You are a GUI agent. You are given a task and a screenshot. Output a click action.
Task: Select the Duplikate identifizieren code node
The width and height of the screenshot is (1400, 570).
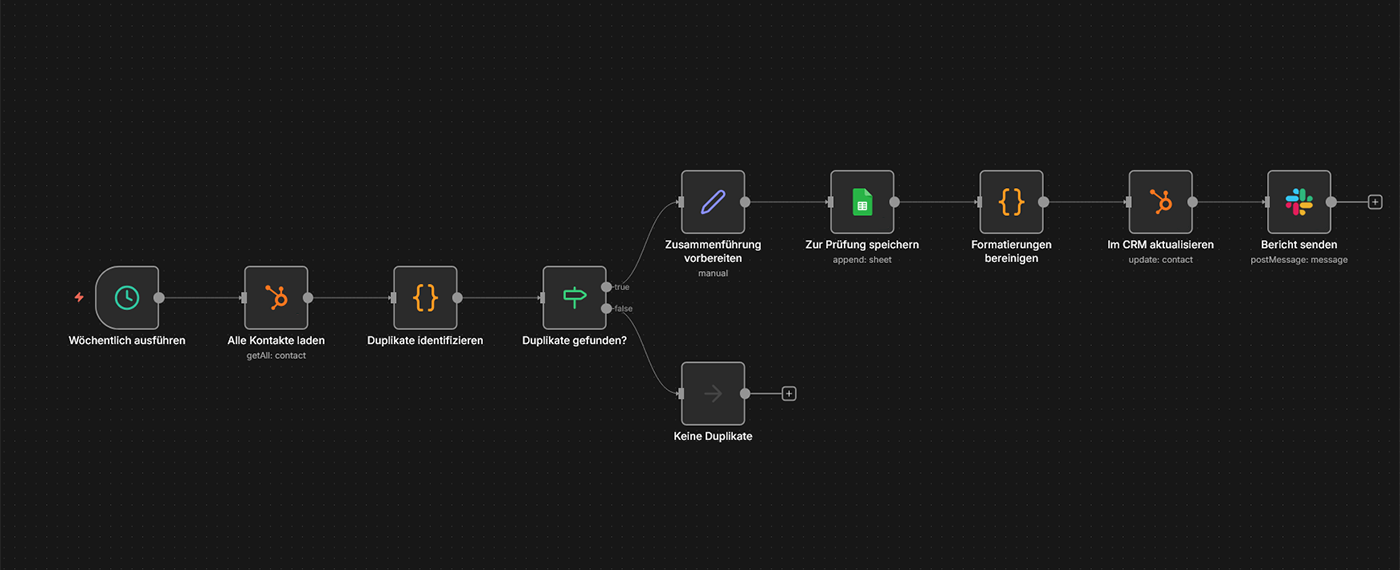(x=425, y=297)
